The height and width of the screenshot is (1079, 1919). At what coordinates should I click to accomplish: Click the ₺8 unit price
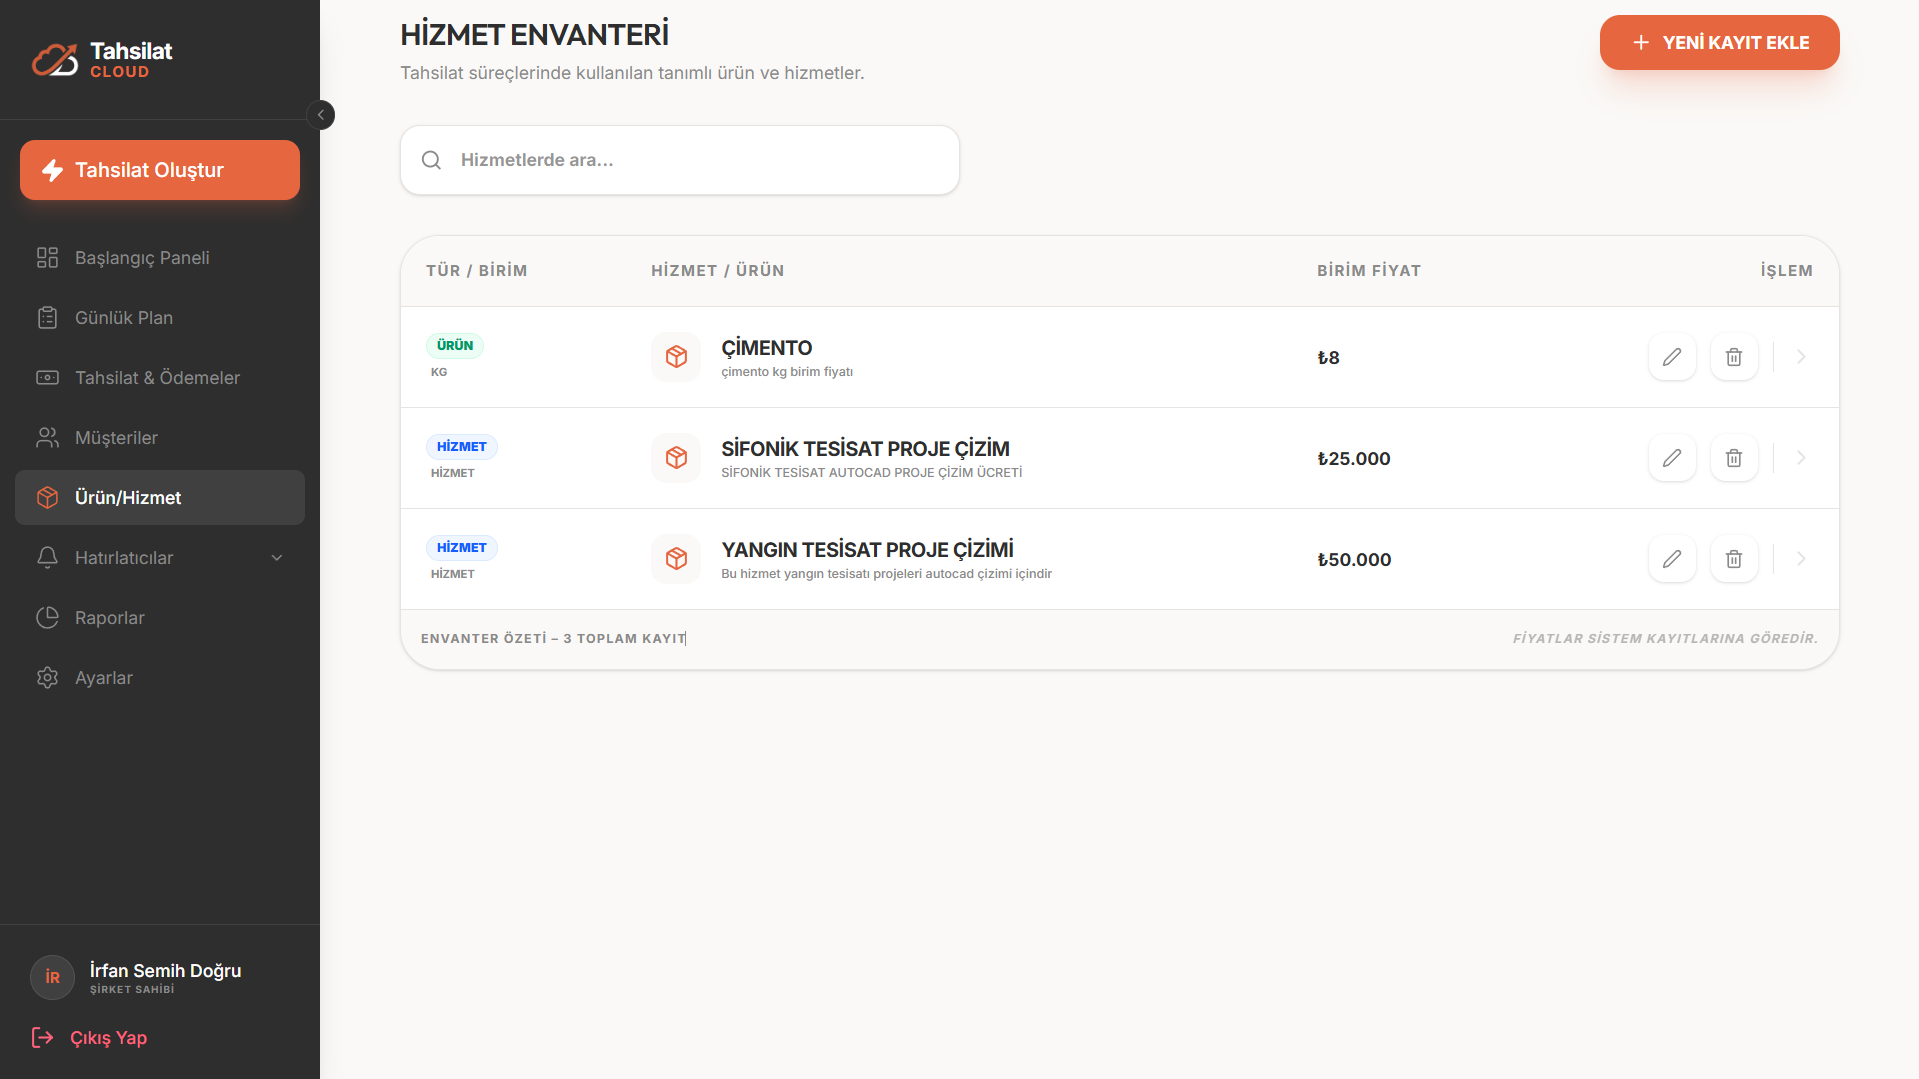click(1328, 358)
